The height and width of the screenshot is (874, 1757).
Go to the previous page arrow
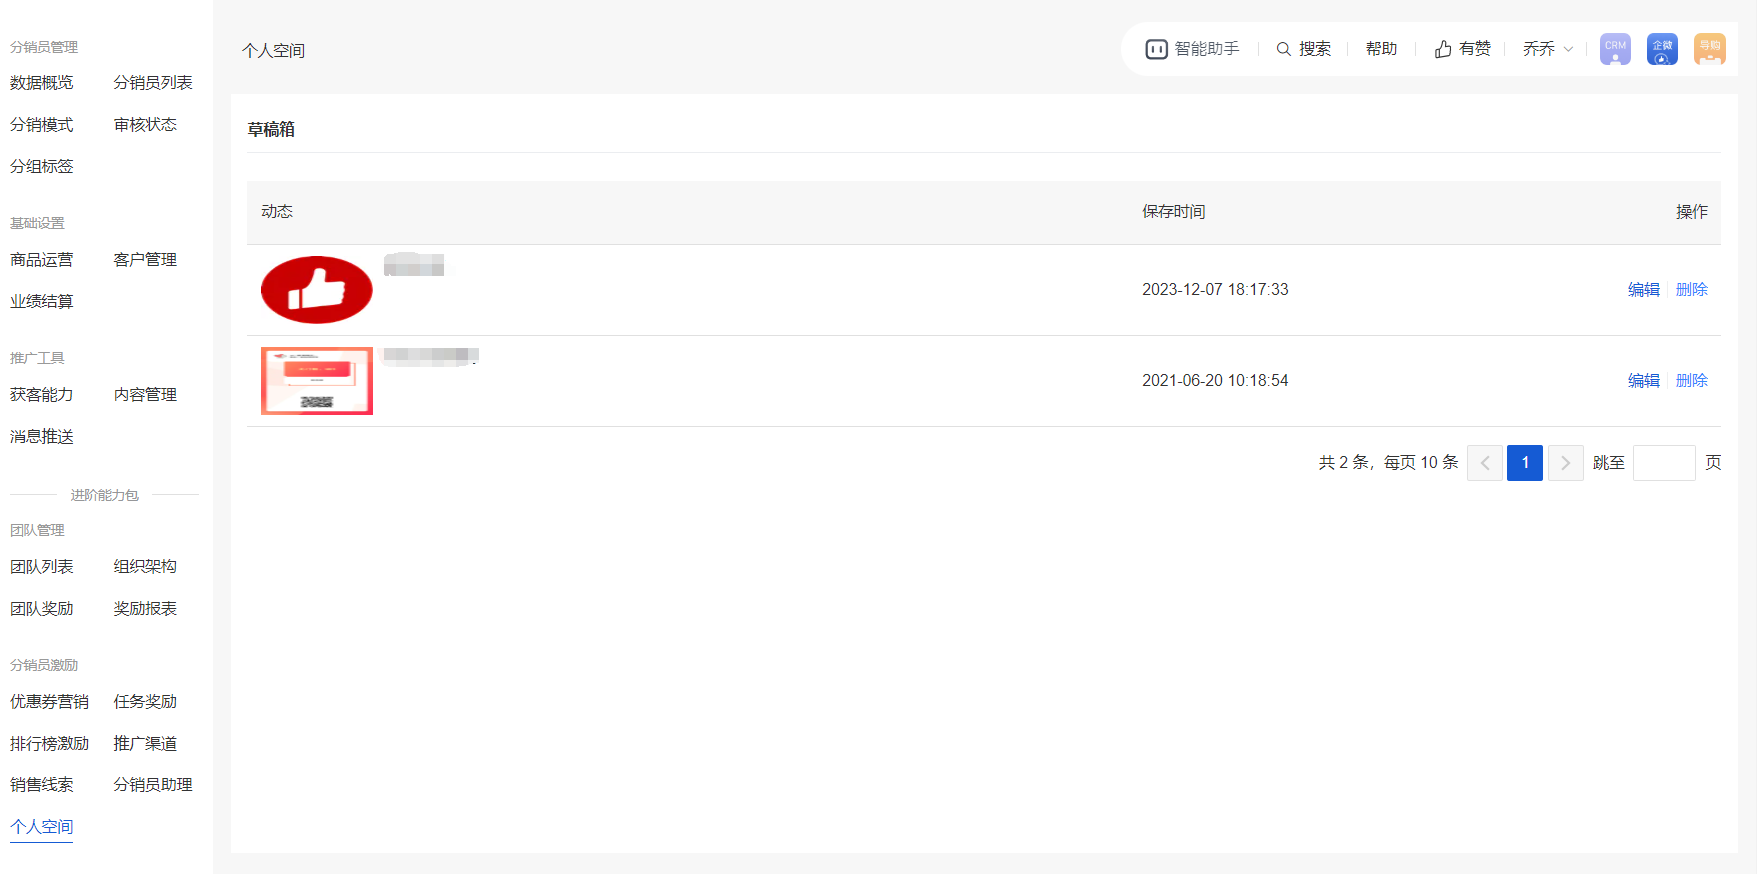(x=1485, y=463)
